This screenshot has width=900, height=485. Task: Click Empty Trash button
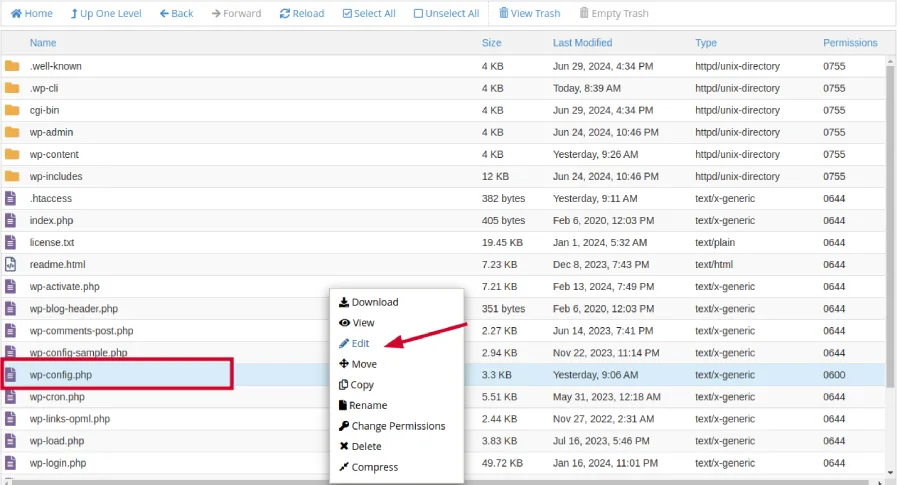pyautogui.click(x=614, y=13)
